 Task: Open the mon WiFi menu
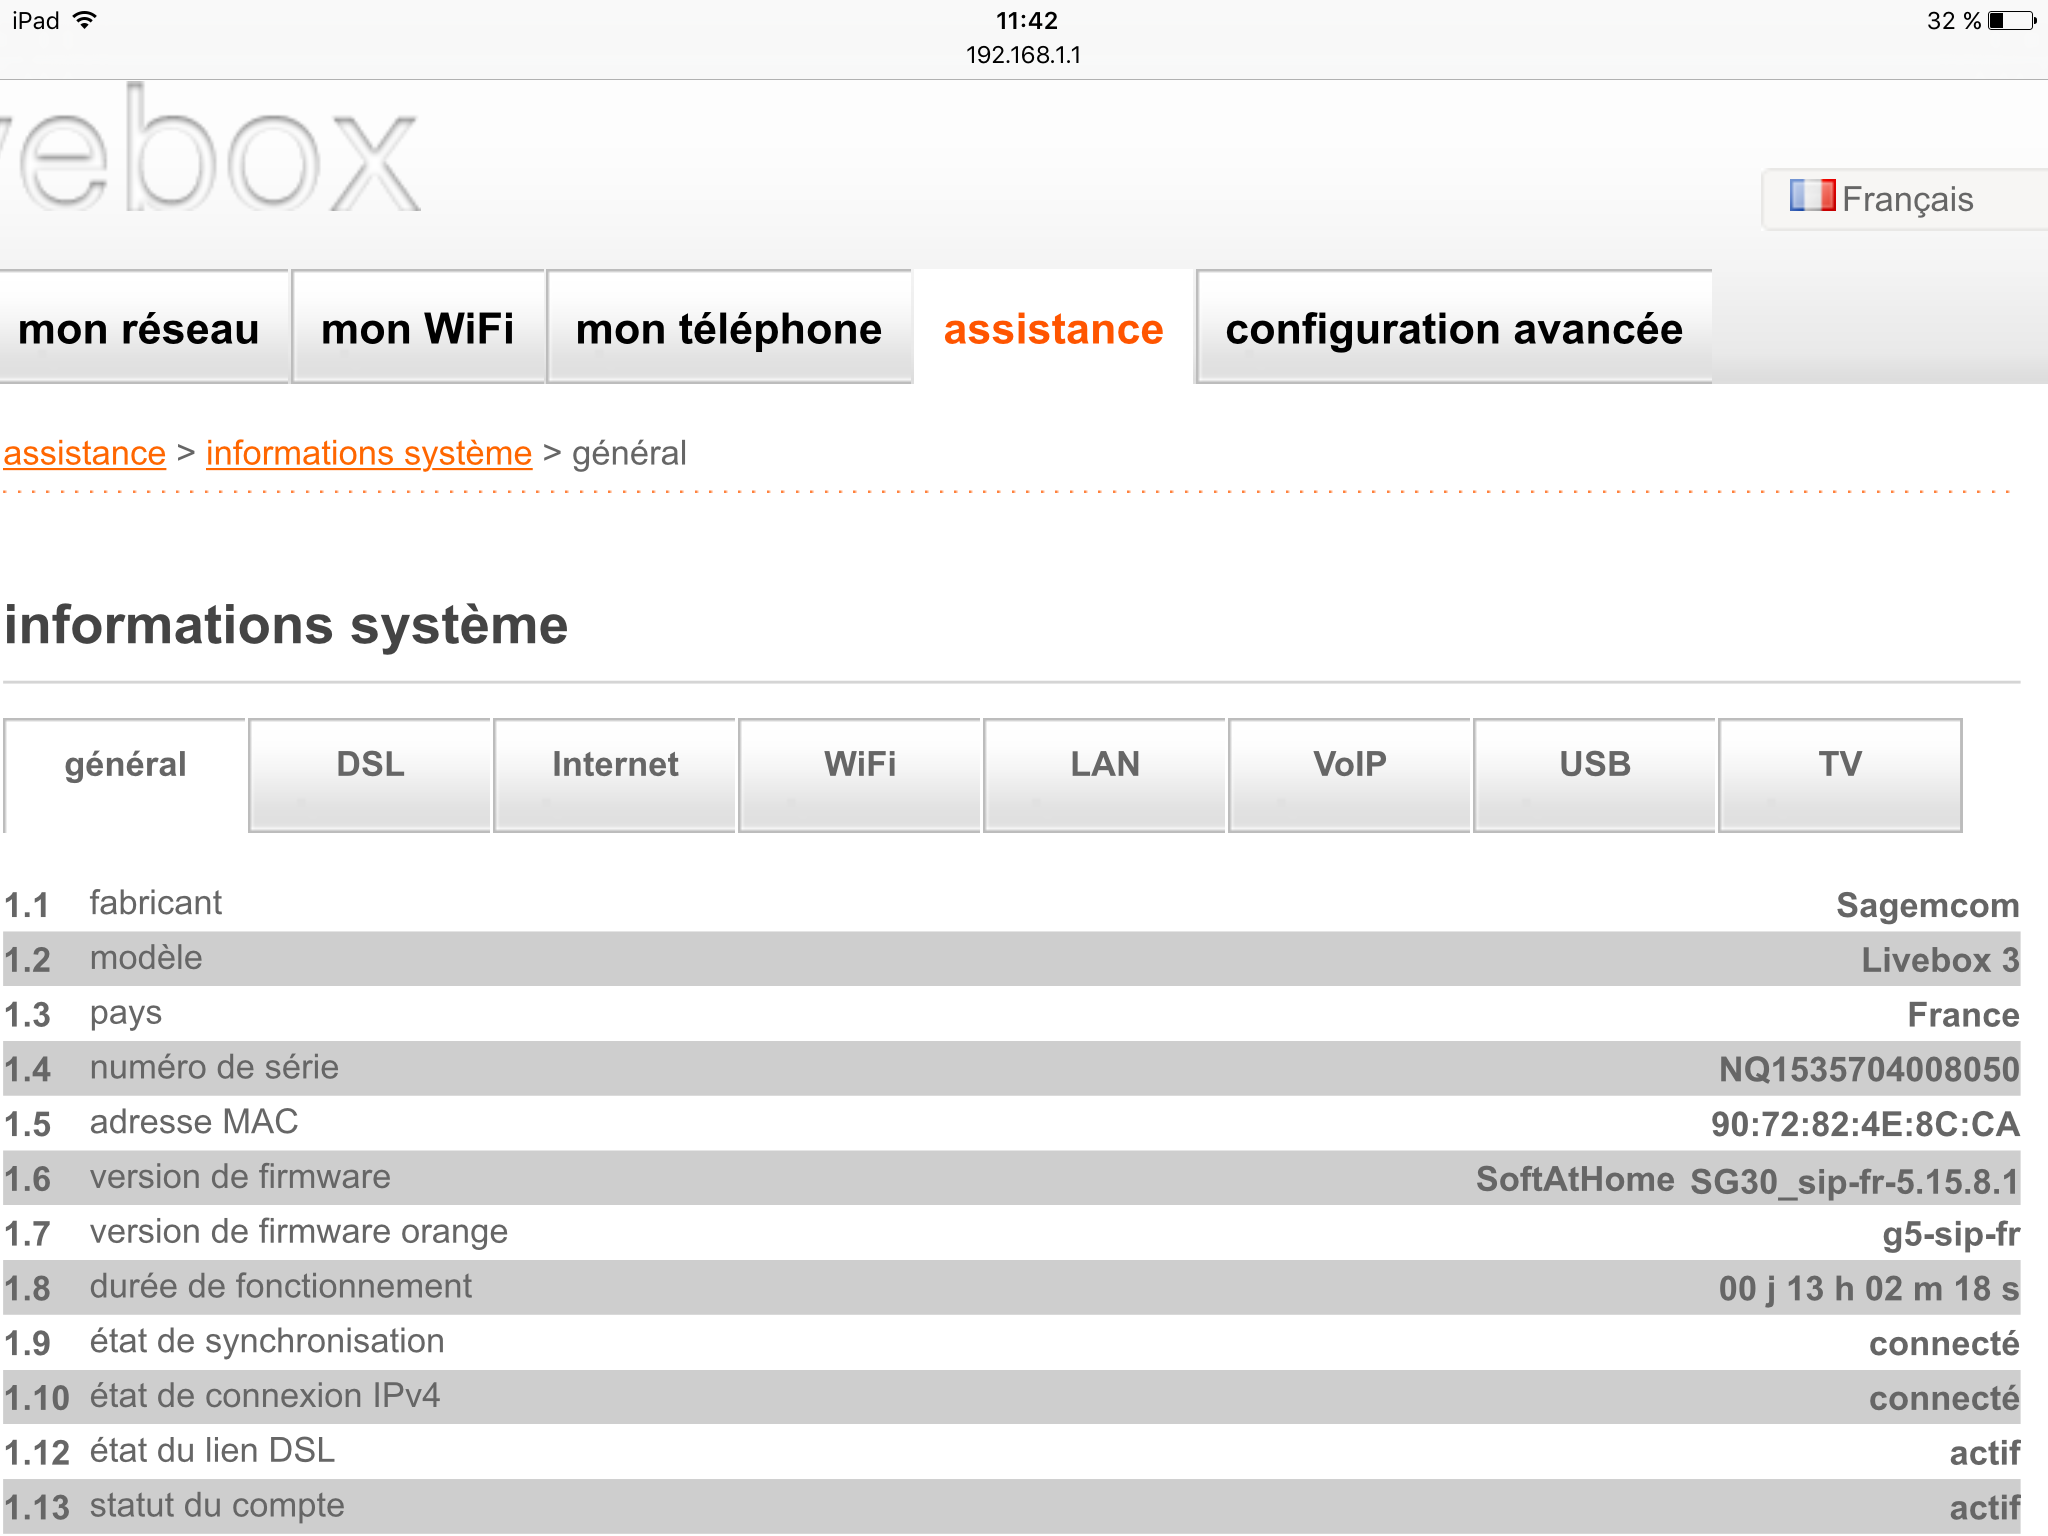(418, 329)
